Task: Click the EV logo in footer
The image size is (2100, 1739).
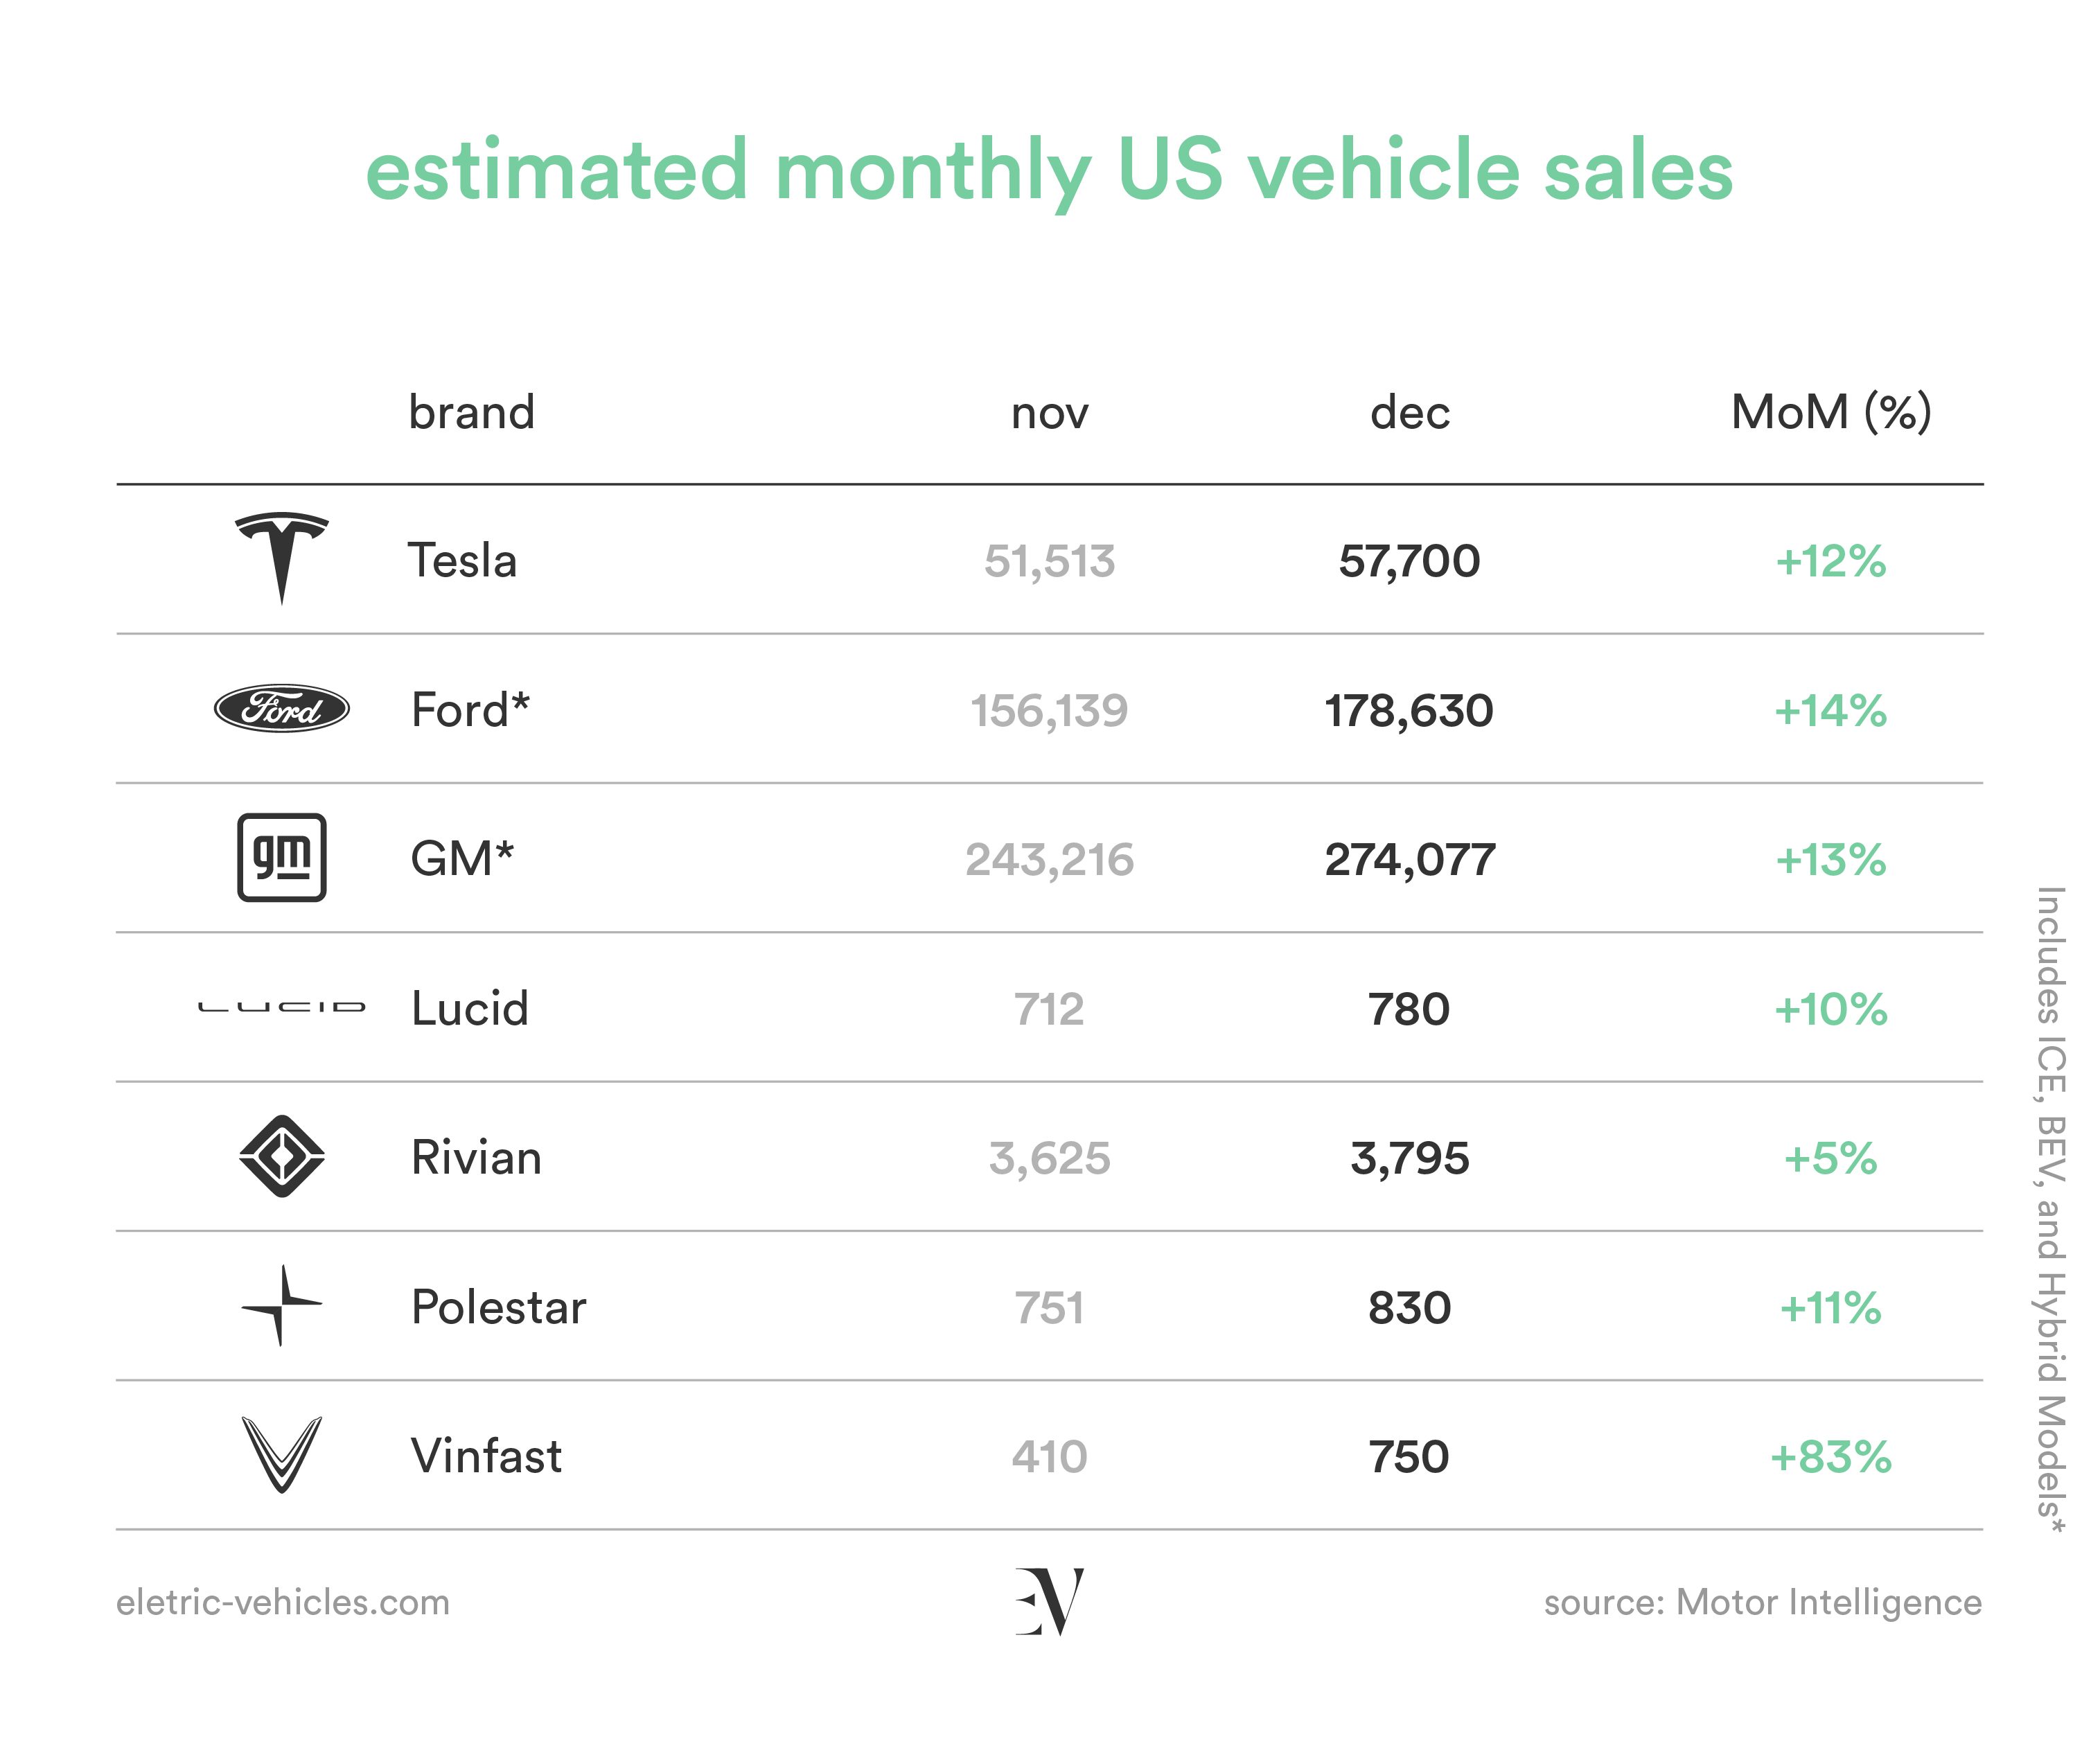Action: (1049, 1601)
